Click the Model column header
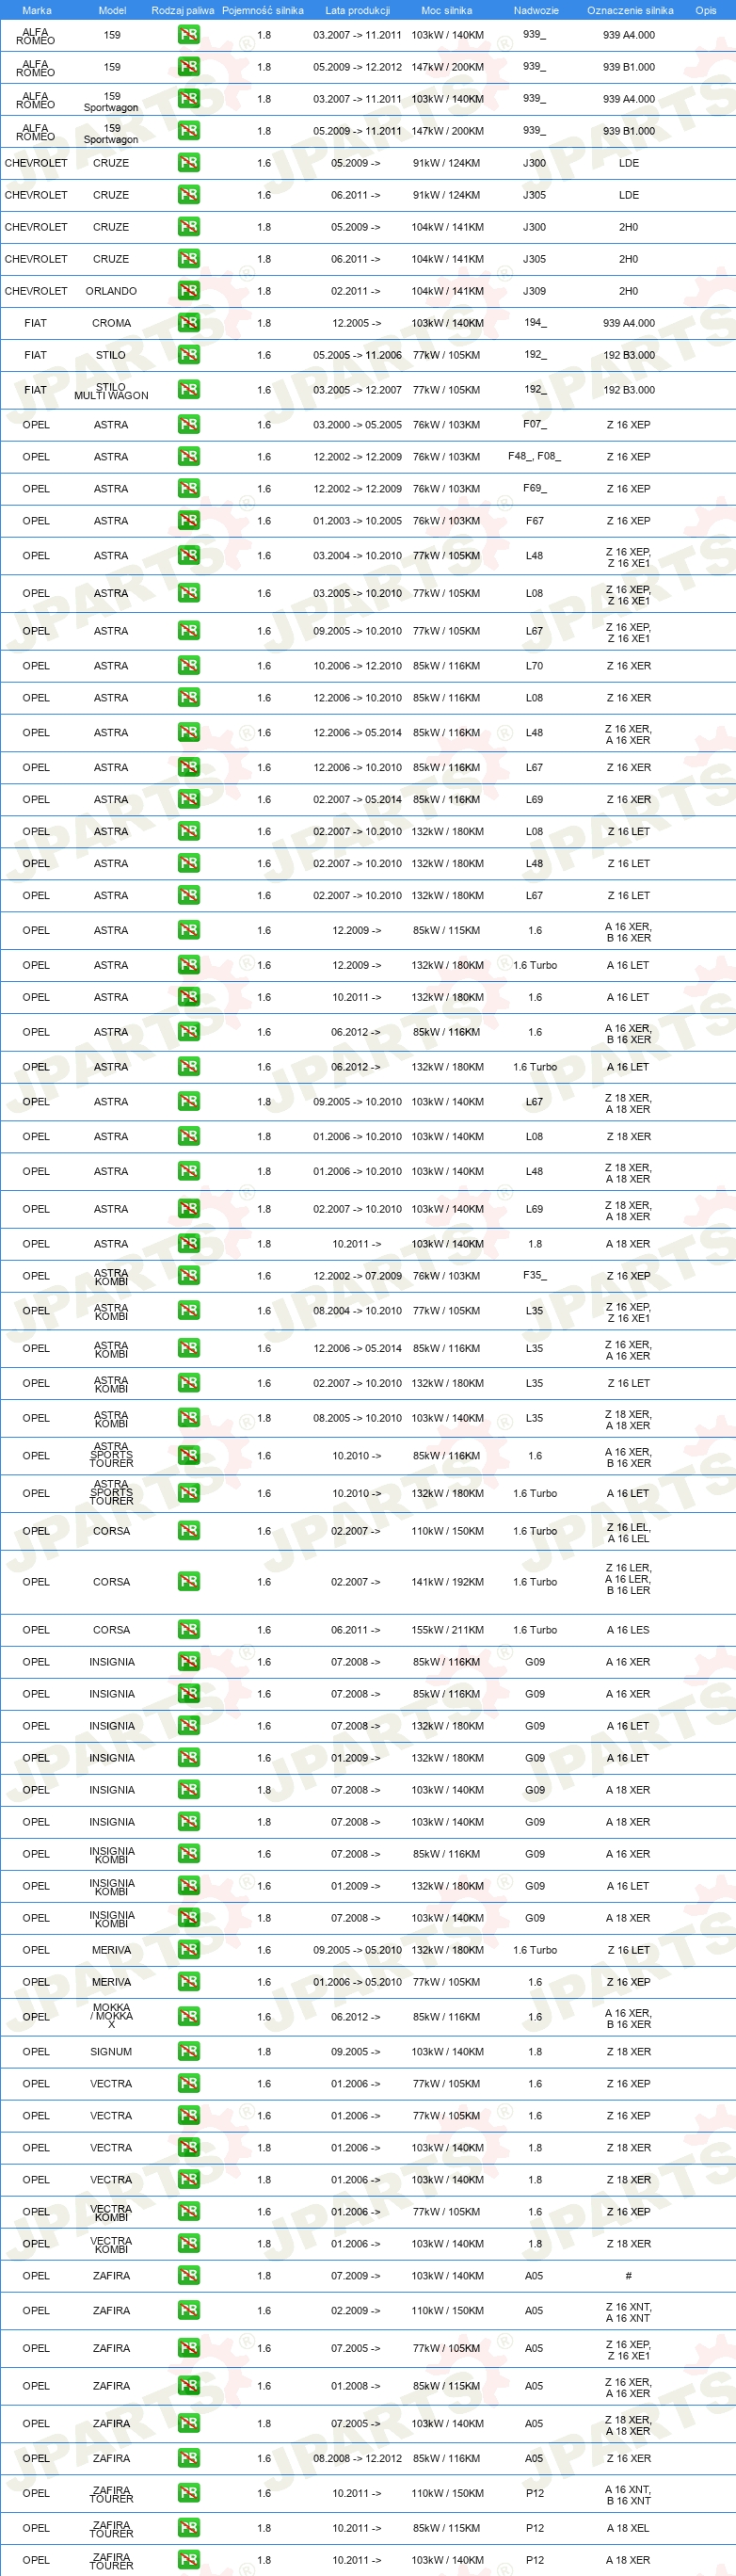This screenshot has height=2576, width=736. click(x=112, y=10)
